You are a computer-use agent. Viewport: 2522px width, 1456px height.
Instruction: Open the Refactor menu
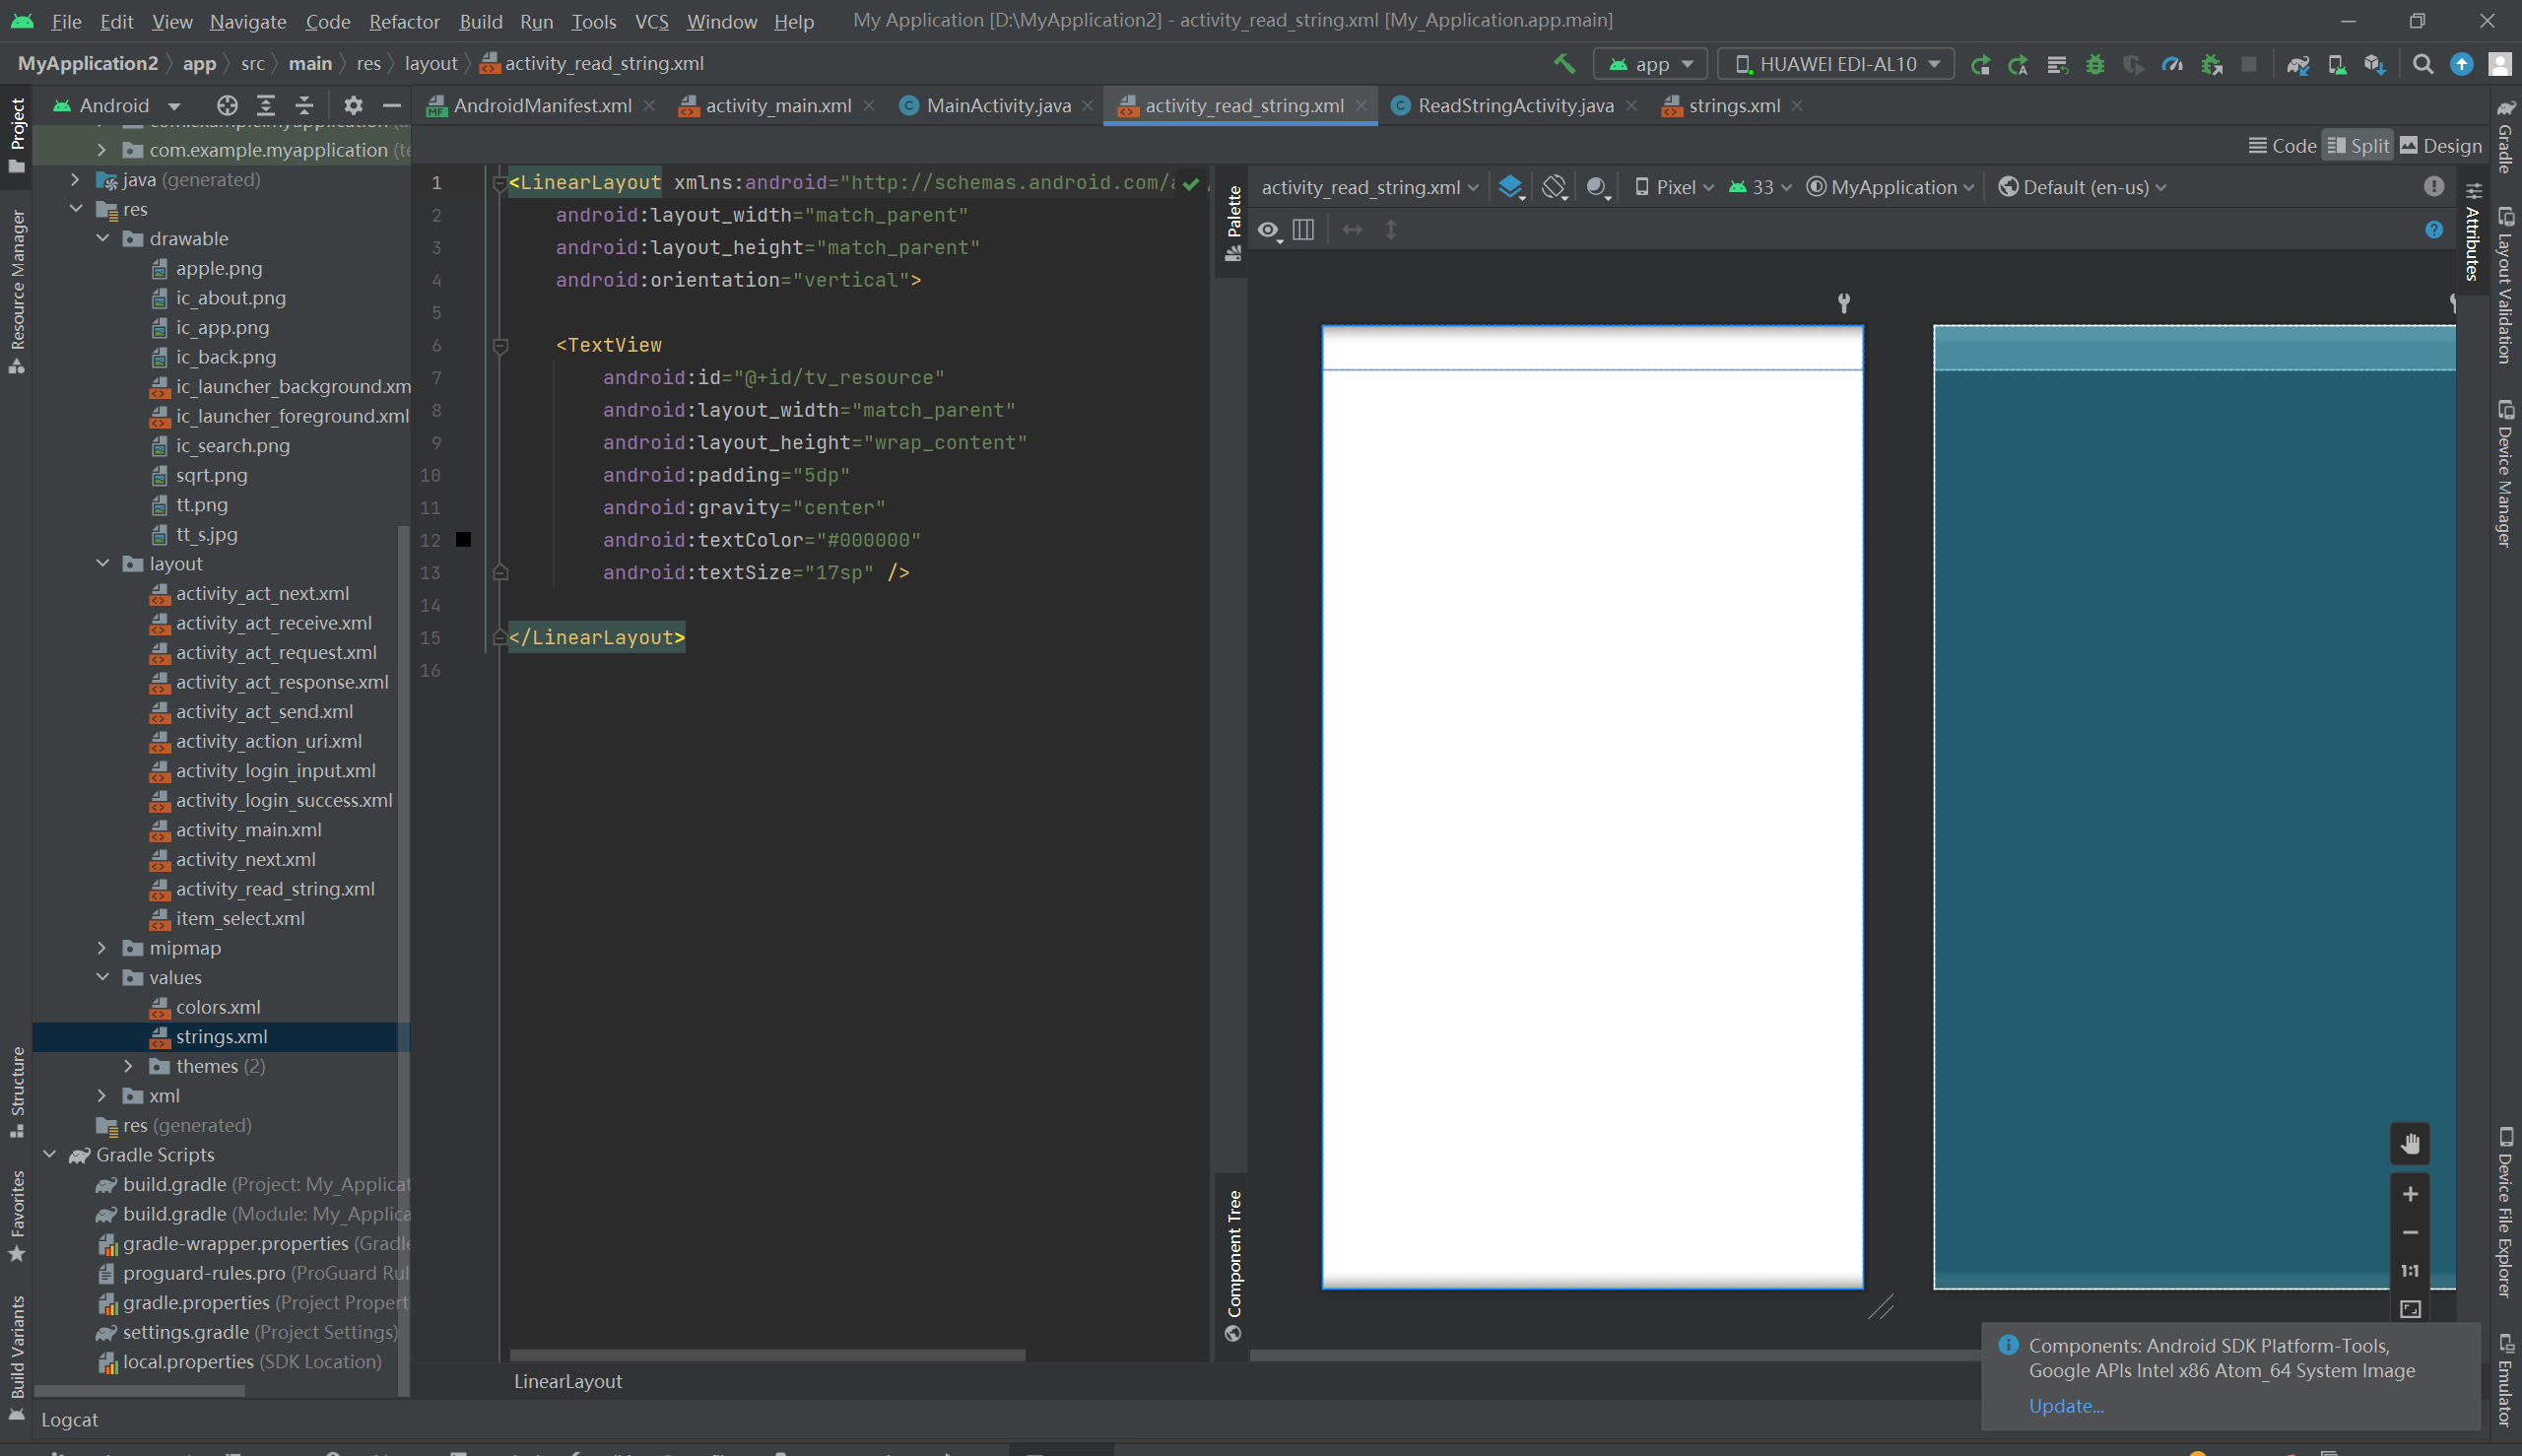point(404,21)
